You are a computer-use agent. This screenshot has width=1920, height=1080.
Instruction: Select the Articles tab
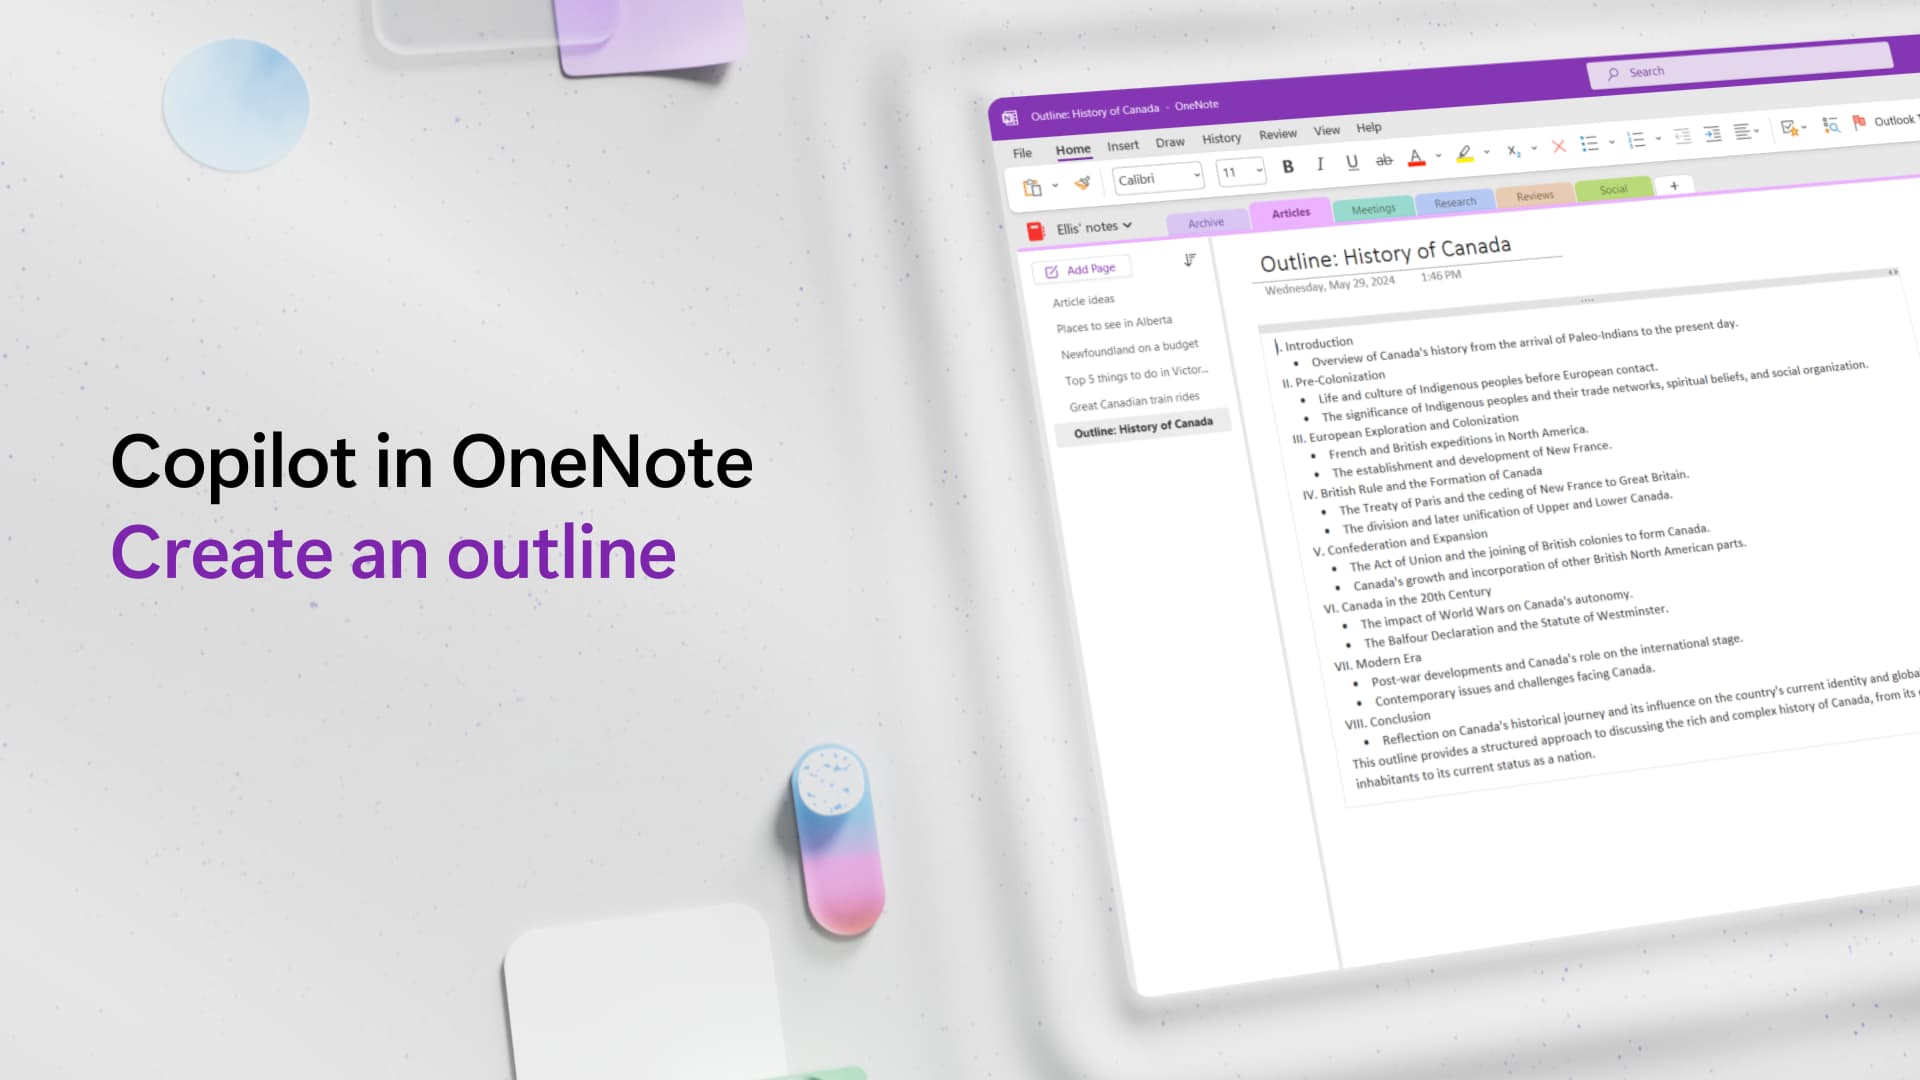point(1290,210)
